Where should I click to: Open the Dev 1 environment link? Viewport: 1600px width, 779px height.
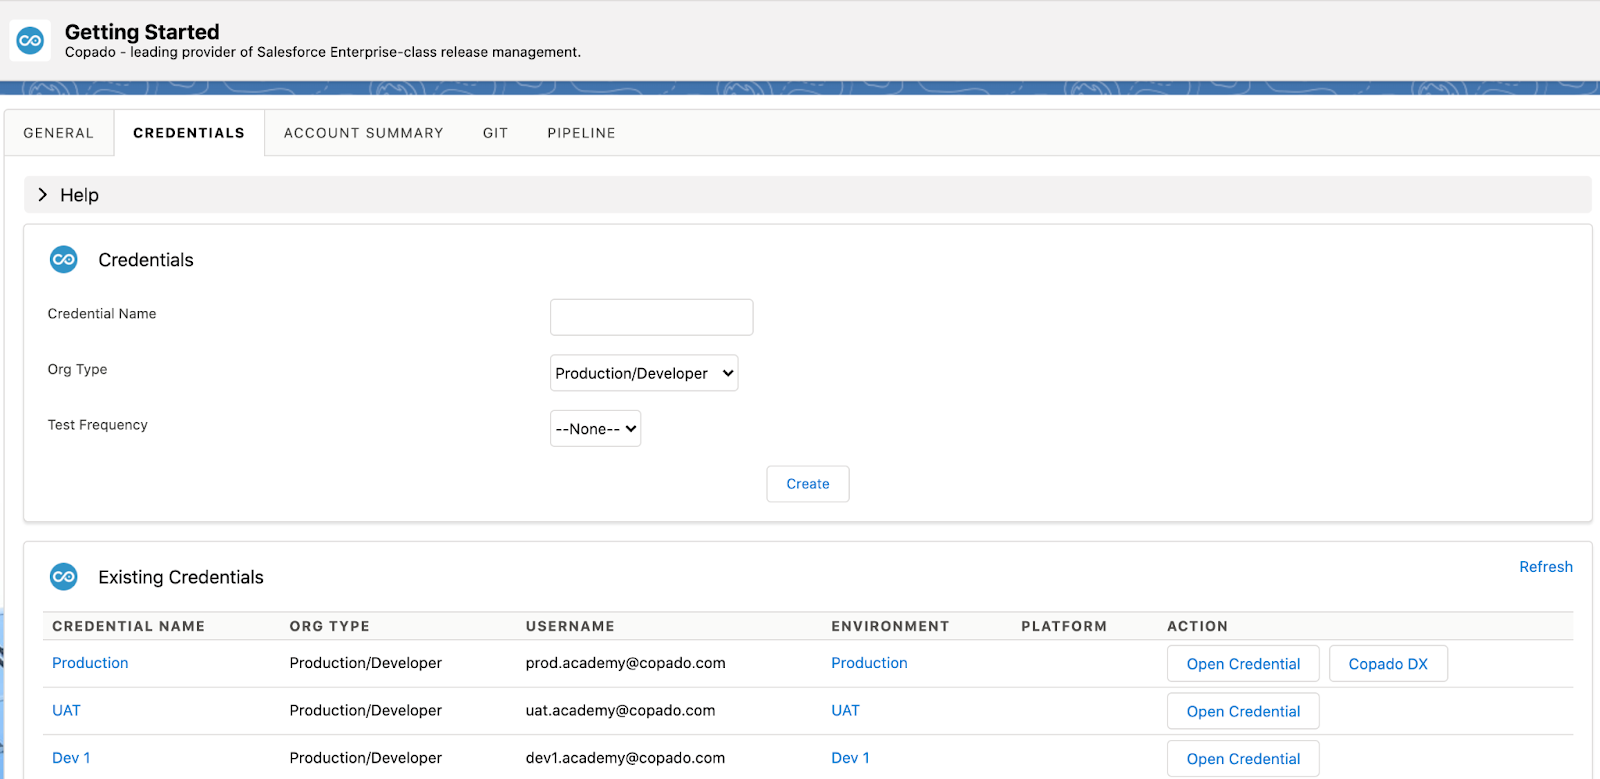coord(850,758)
